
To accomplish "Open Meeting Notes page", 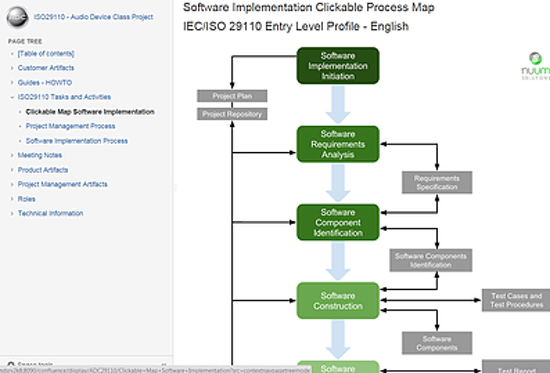I will (x=40, y=155).
